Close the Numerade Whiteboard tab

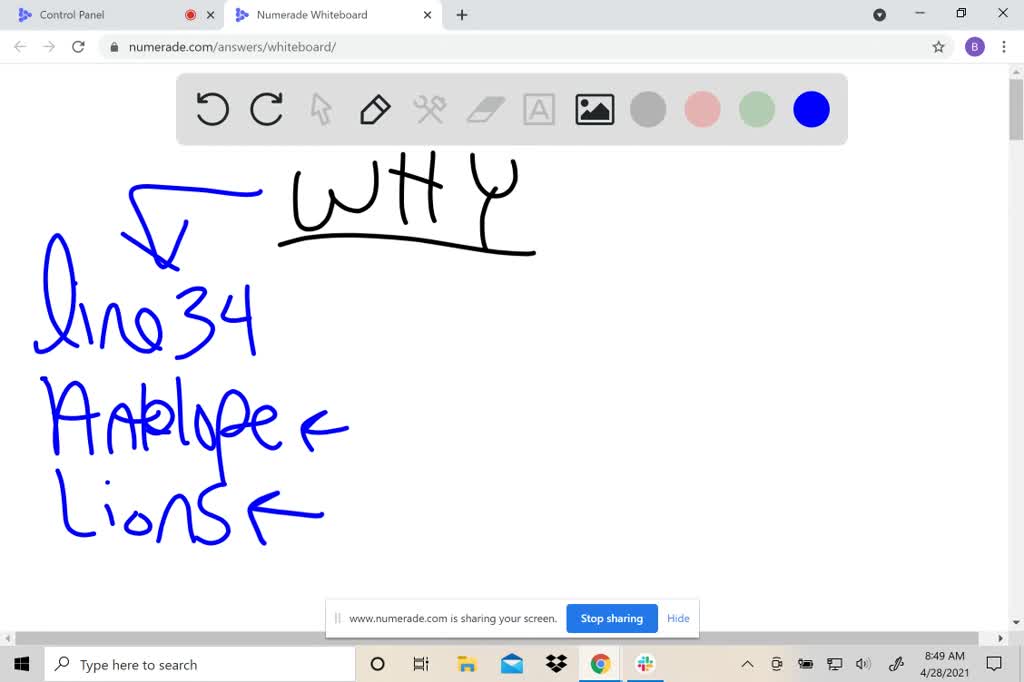coord(427,14)
